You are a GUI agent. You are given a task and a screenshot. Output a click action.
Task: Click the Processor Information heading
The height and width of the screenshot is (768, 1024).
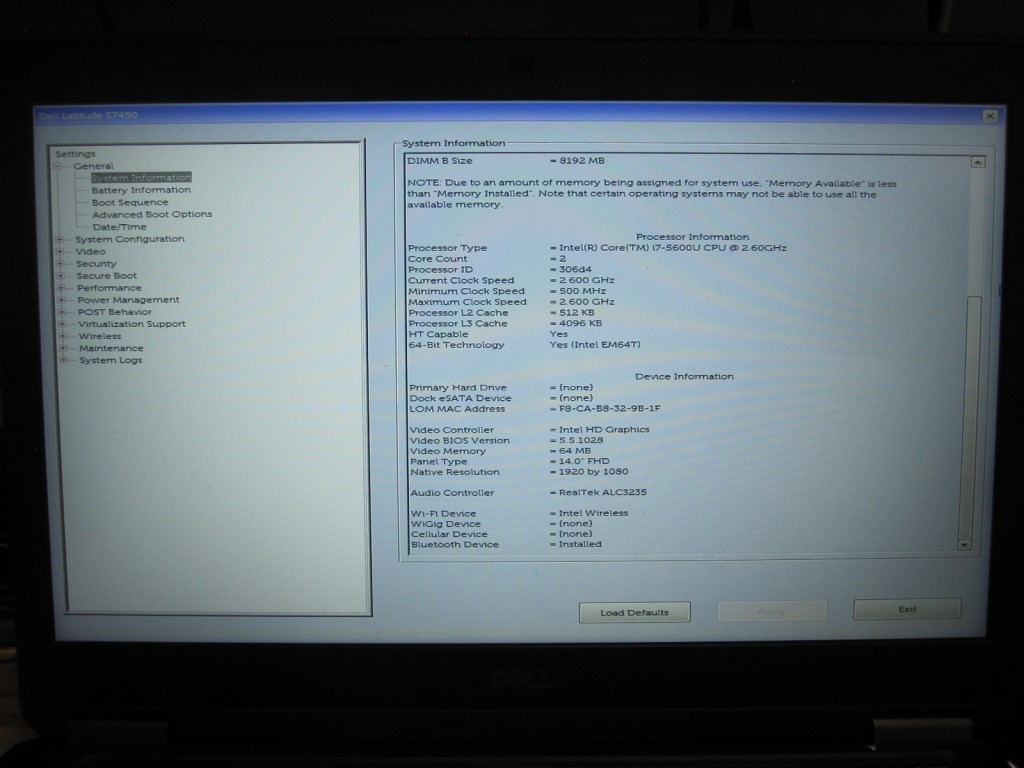coord(692,237)
